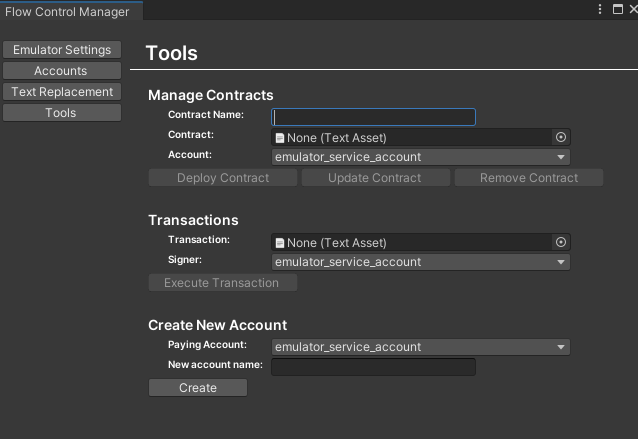
Task: Click the Update Contract button
Action: click(375, 178)
